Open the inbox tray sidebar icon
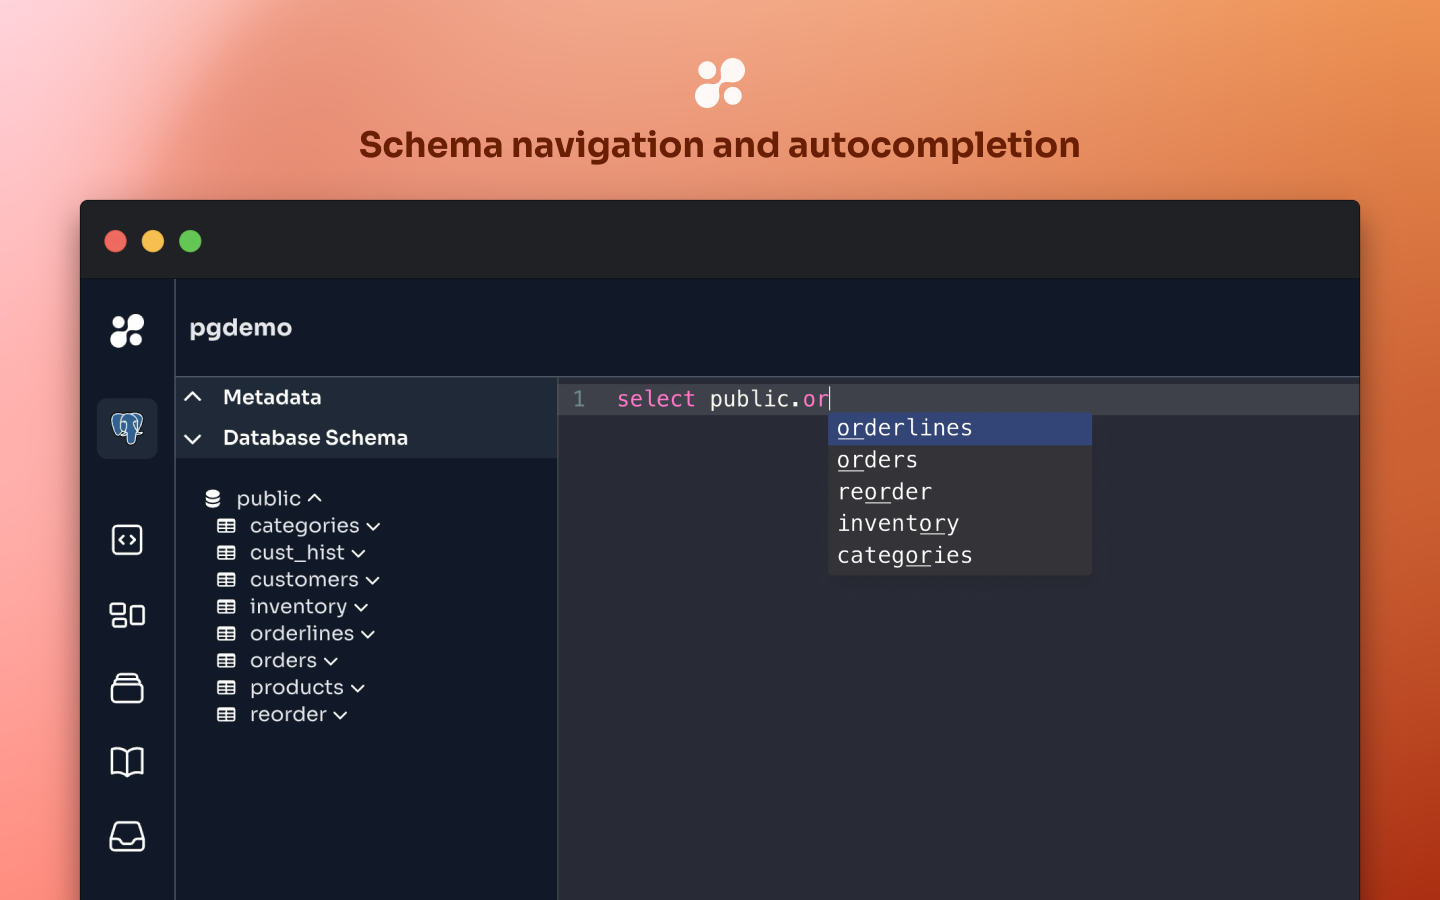This screenshot has height=900, width=1440. tap(127, 836)
